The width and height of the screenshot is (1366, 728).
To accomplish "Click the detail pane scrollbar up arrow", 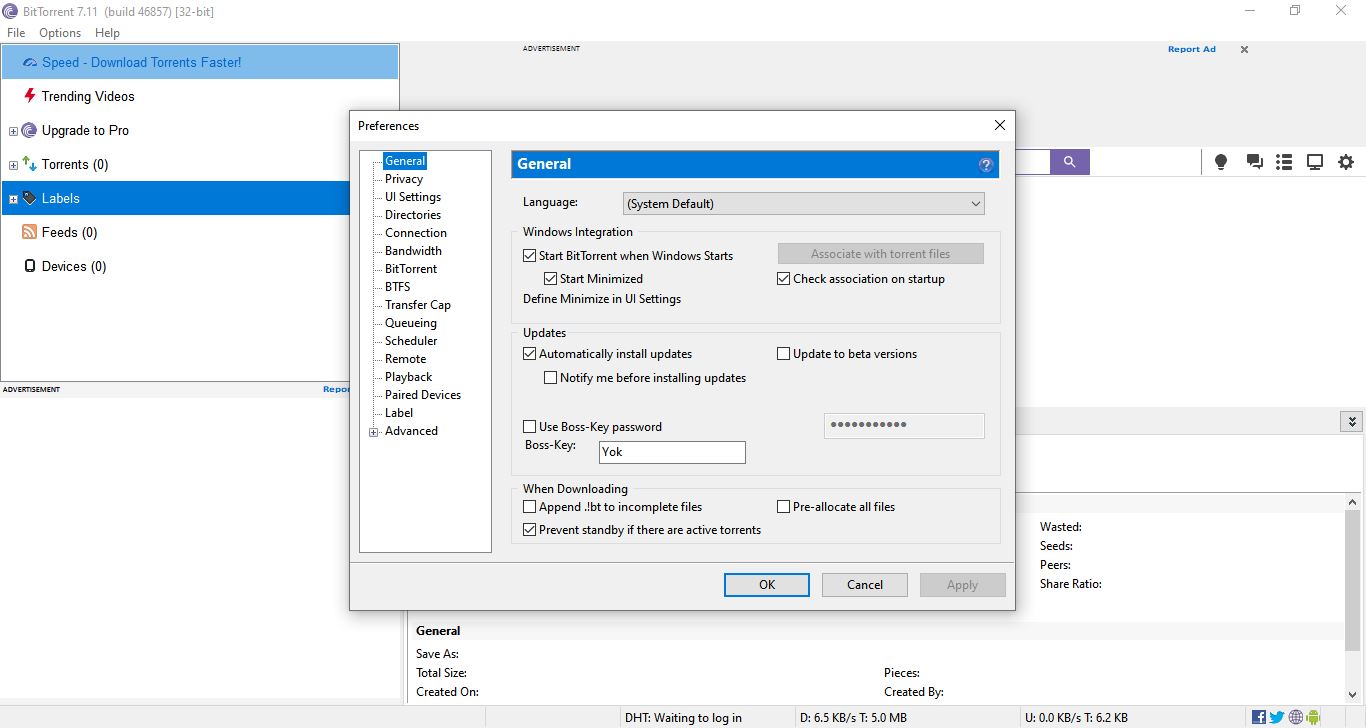I will point(1355,503).
